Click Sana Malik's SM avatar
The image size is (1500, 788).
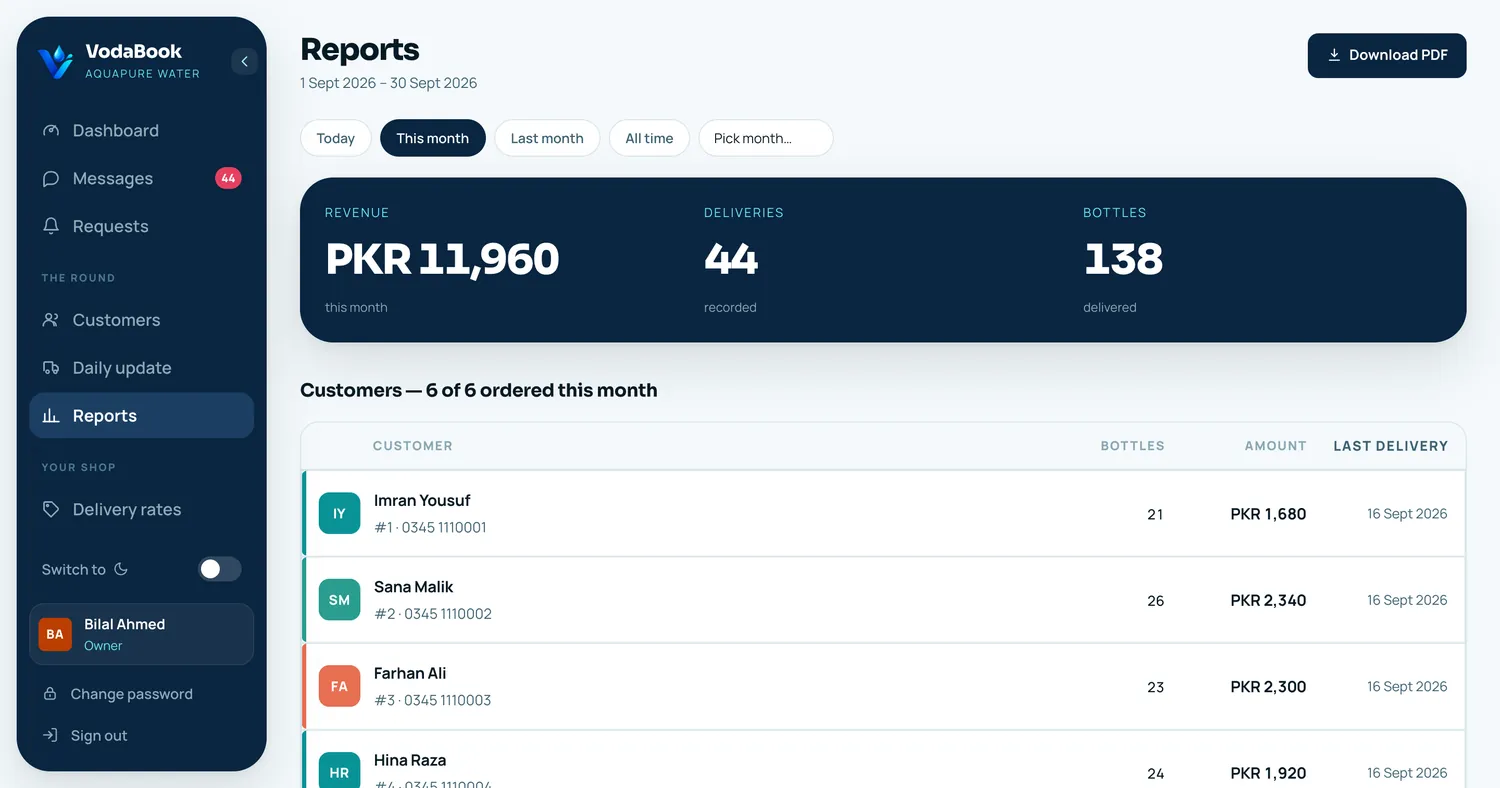[339, 600]
